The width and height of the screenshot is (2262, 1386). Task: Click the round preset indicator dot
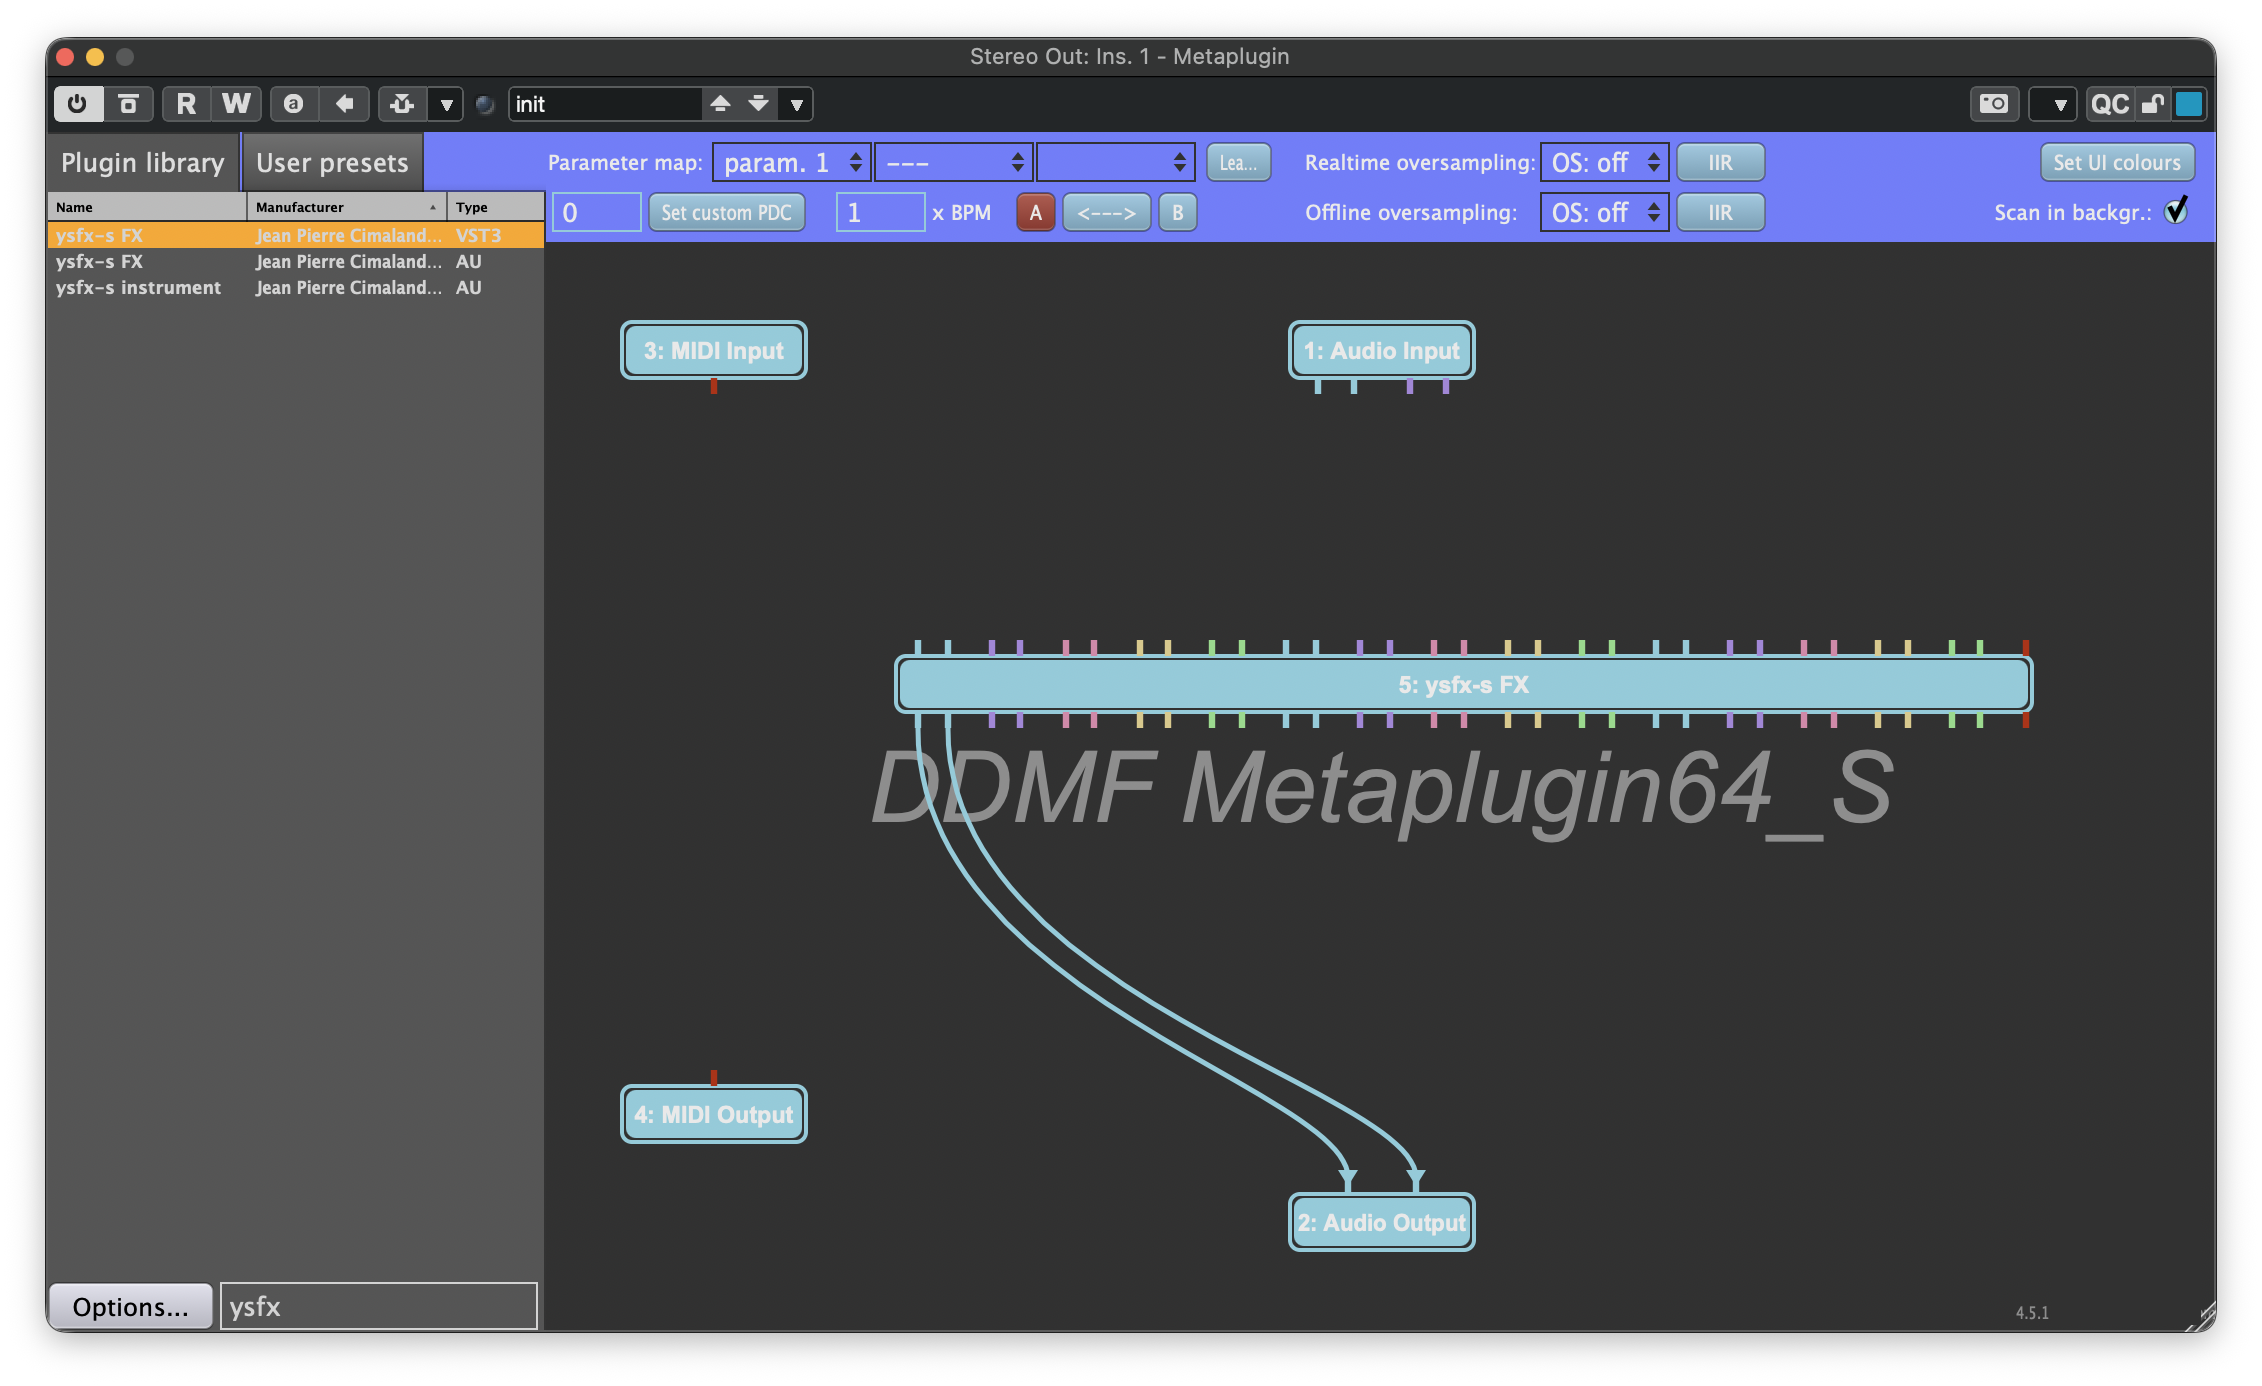pyautogui.click(x=485, y=104)
